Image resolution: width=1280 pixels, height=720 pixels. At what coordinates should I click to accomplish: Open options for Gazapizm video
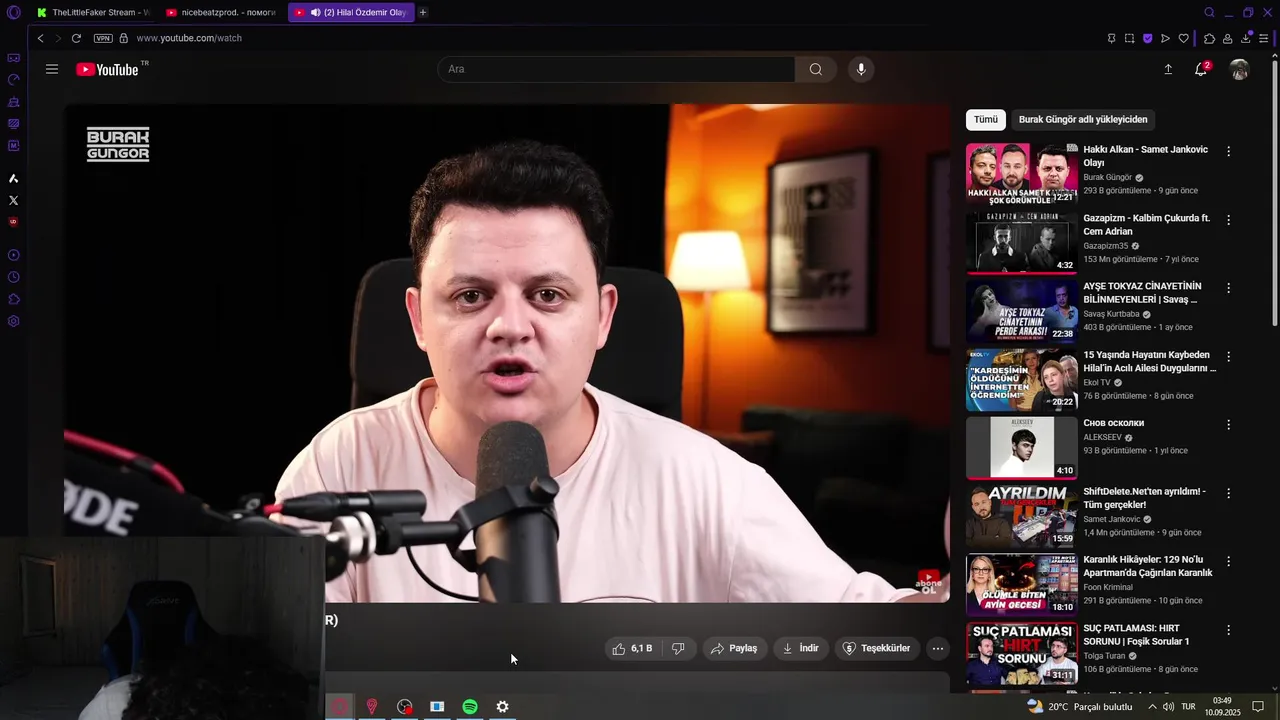pyautogui.click(x=1229, y=220)
